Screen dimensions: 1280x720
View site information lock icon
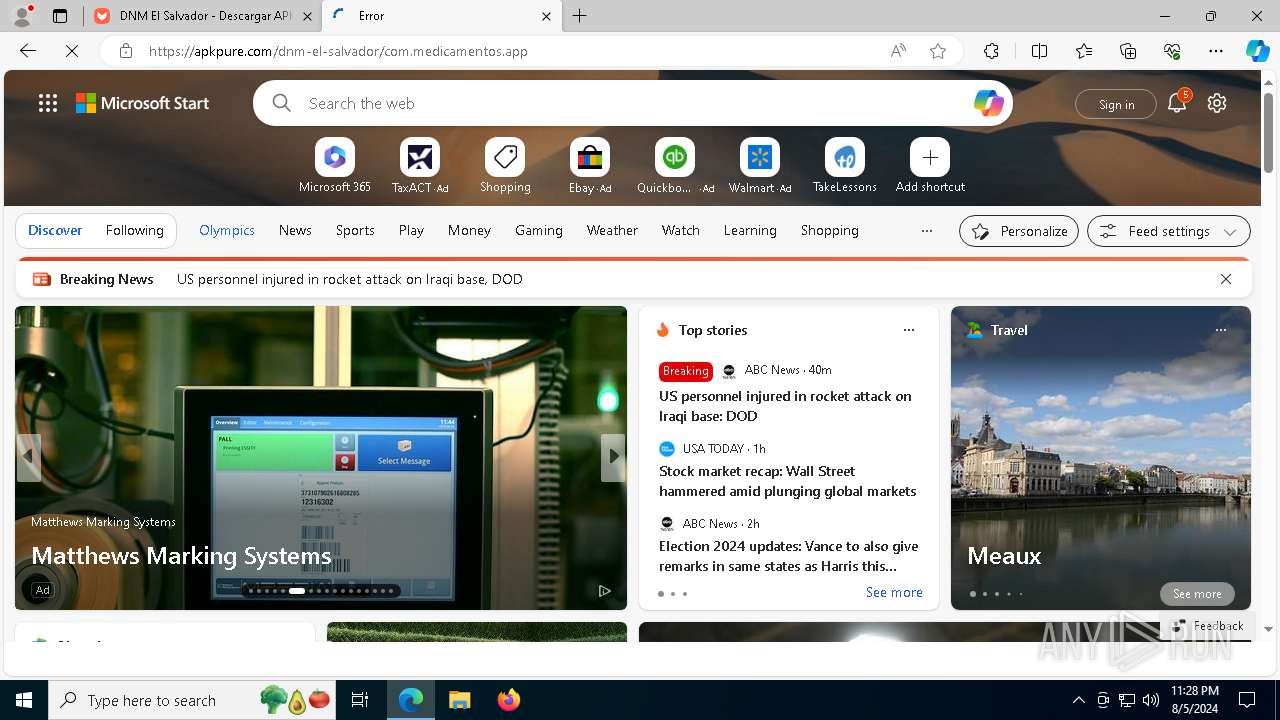click(125, 51)
